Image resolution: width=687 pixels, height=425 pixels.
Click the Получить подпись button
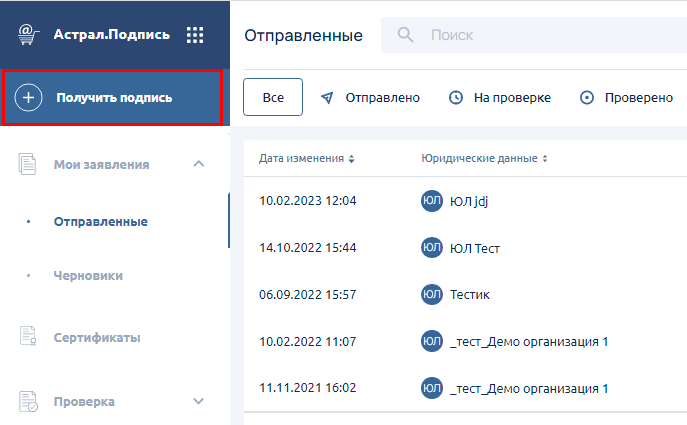[x=113, y=98]
